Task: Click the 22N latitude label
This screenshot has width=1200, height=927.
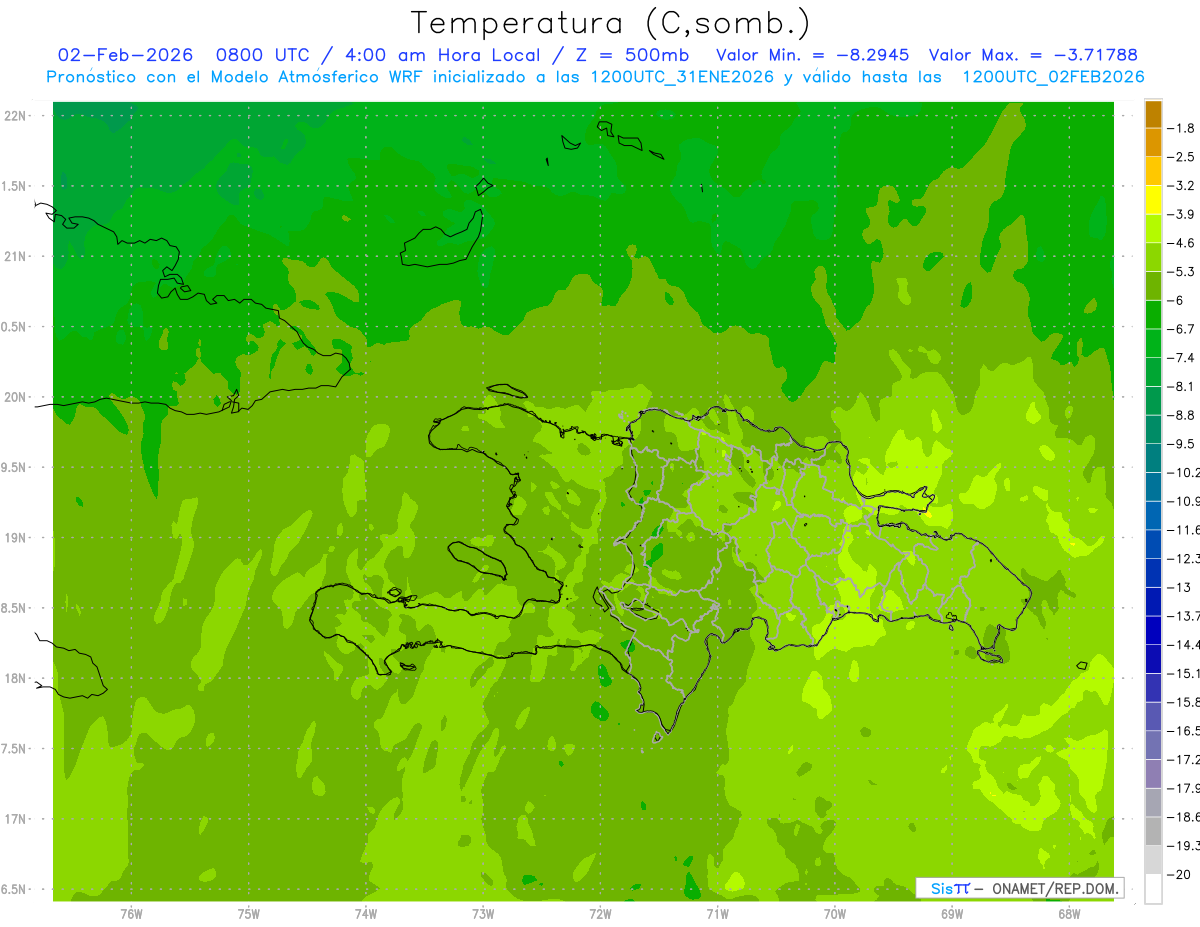Action: 16,116
